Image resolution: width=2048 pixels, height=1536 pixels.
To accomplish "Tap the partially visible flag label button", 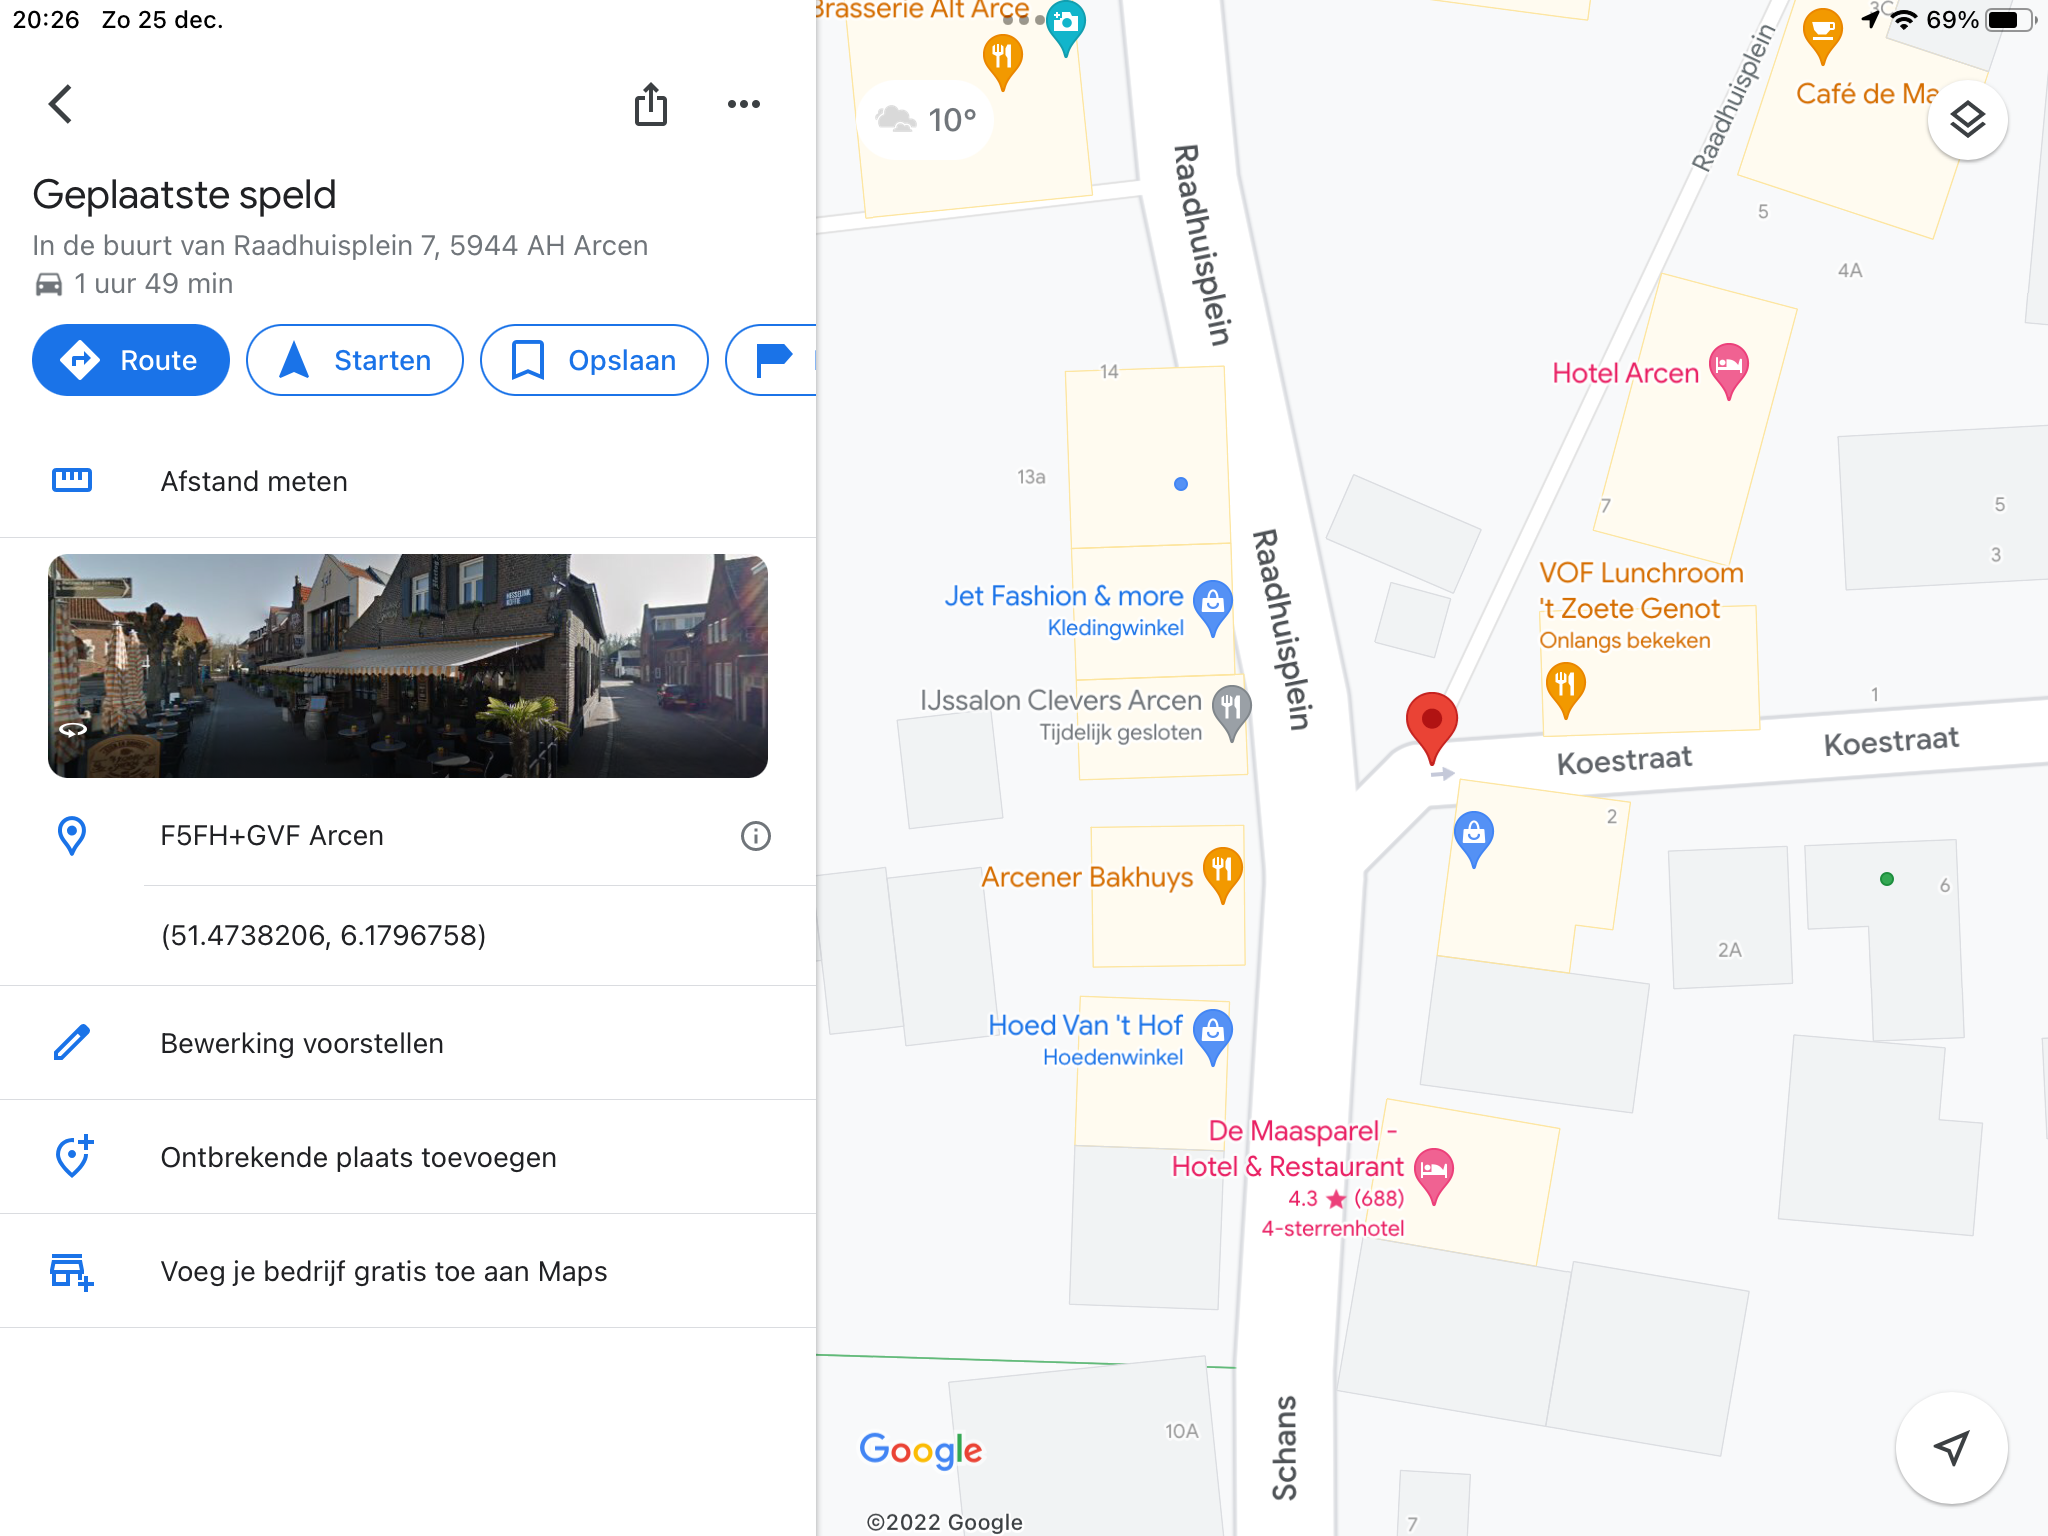I will 772,360.
